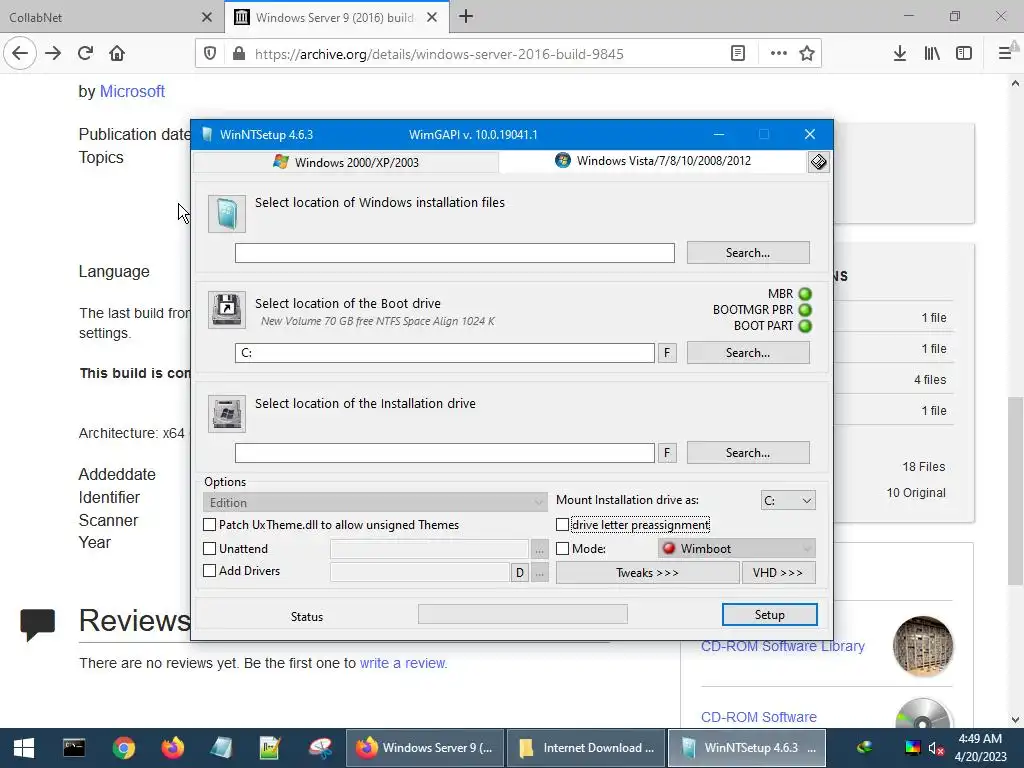Click the Setup button
This screenshot has height=768, width=1024.
click(x=769, y=615)
